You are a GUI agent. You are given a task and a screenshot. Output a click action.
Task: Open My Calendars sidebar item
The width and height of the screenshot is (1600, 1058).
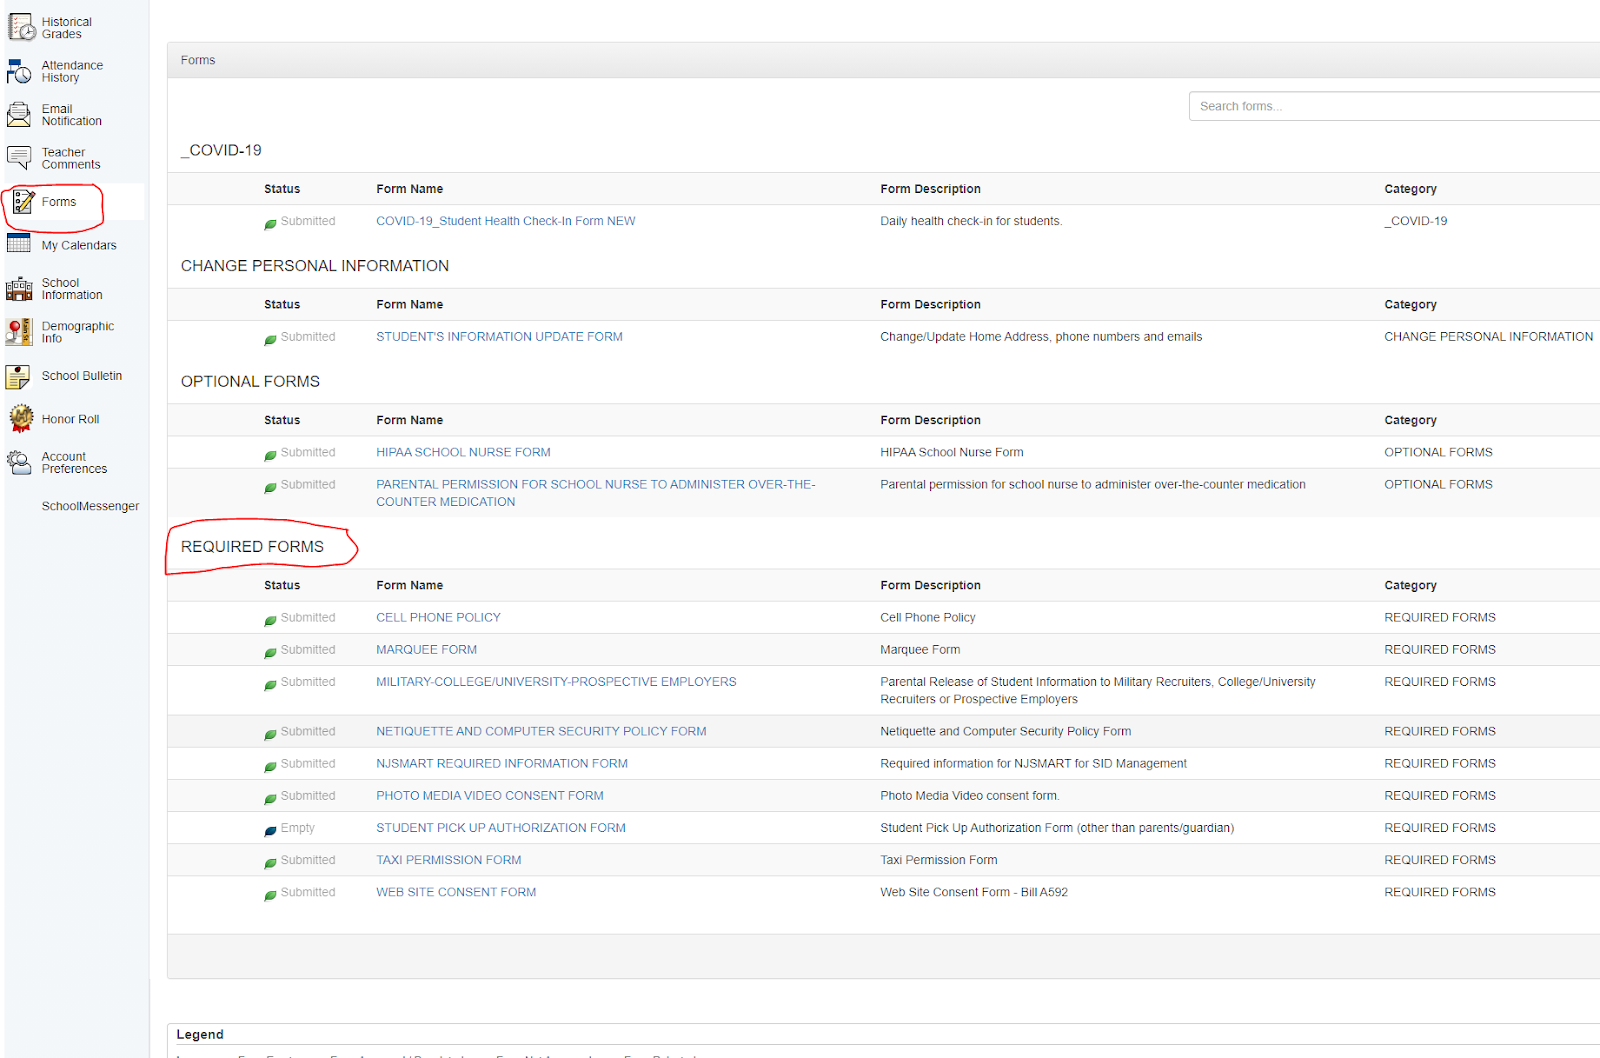click(79, 245)
